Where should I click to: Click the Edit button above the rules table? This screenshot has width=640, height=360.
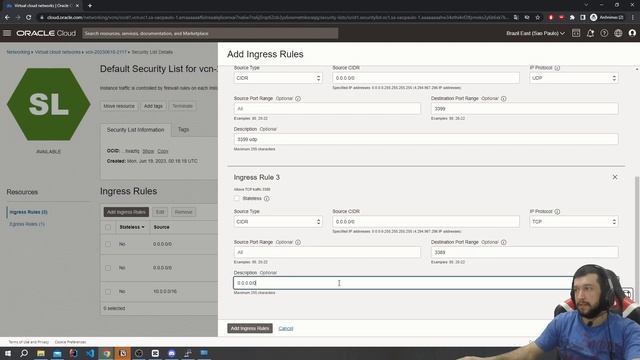click(x=160, y=212)
